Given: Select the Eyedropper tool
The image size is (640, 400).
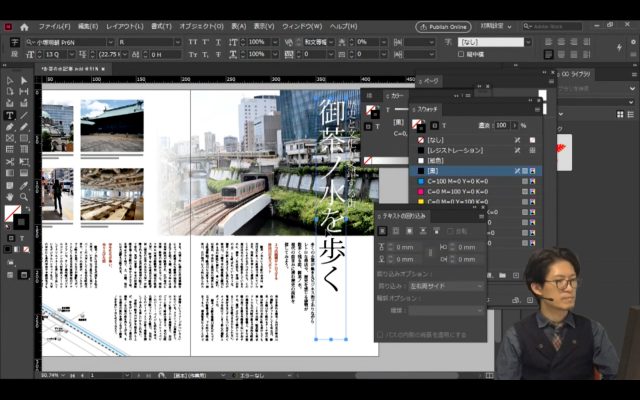Looking at the screenshot, I should (x=24, y=186).
